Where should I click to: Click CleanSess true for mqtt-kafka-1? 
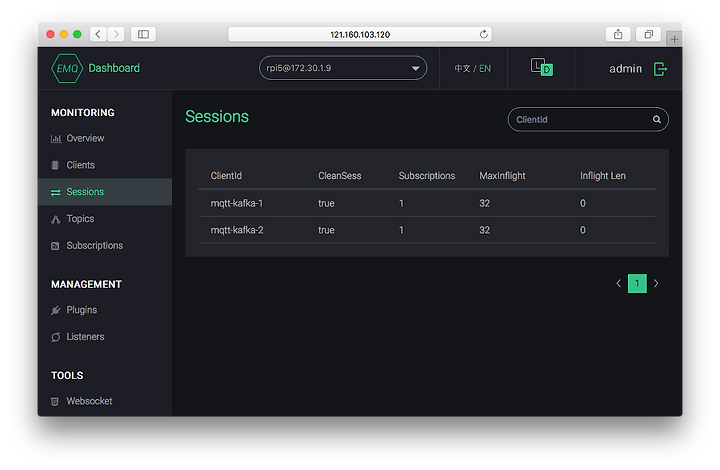(326, 203)
